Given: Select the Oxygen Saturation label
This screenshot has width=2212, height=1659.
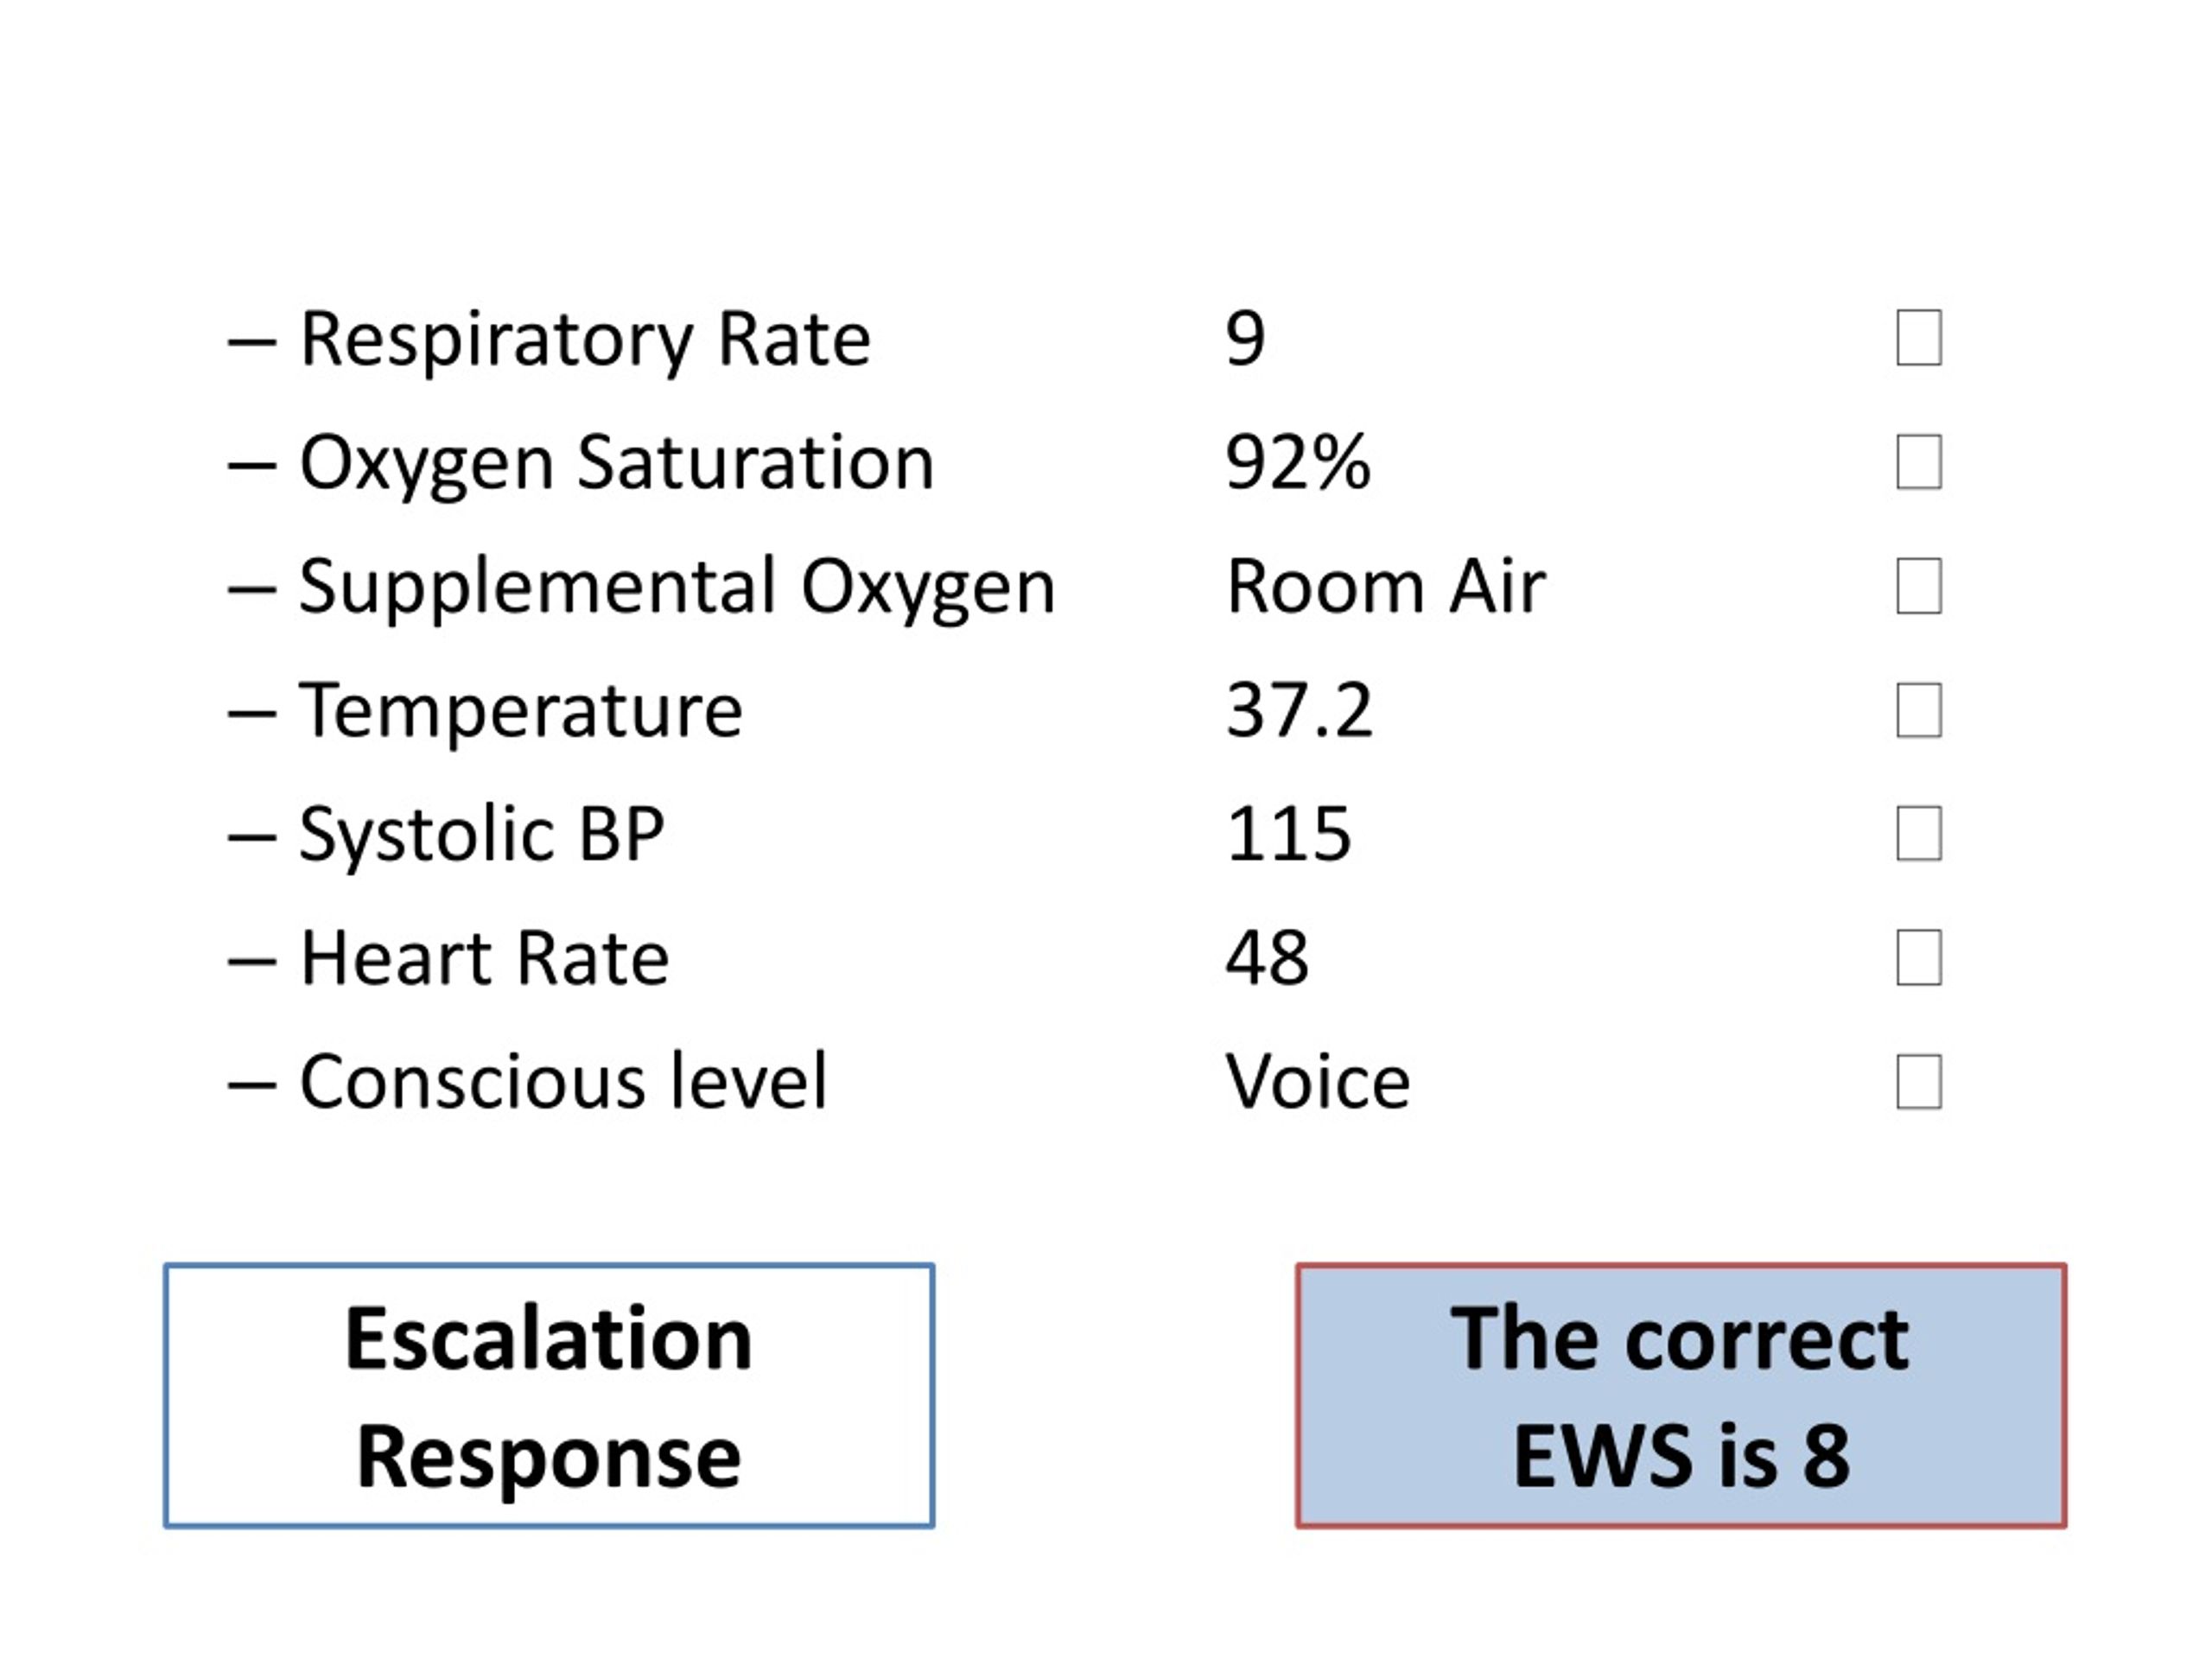Looking at the screenshot, I should click(617, 465).
